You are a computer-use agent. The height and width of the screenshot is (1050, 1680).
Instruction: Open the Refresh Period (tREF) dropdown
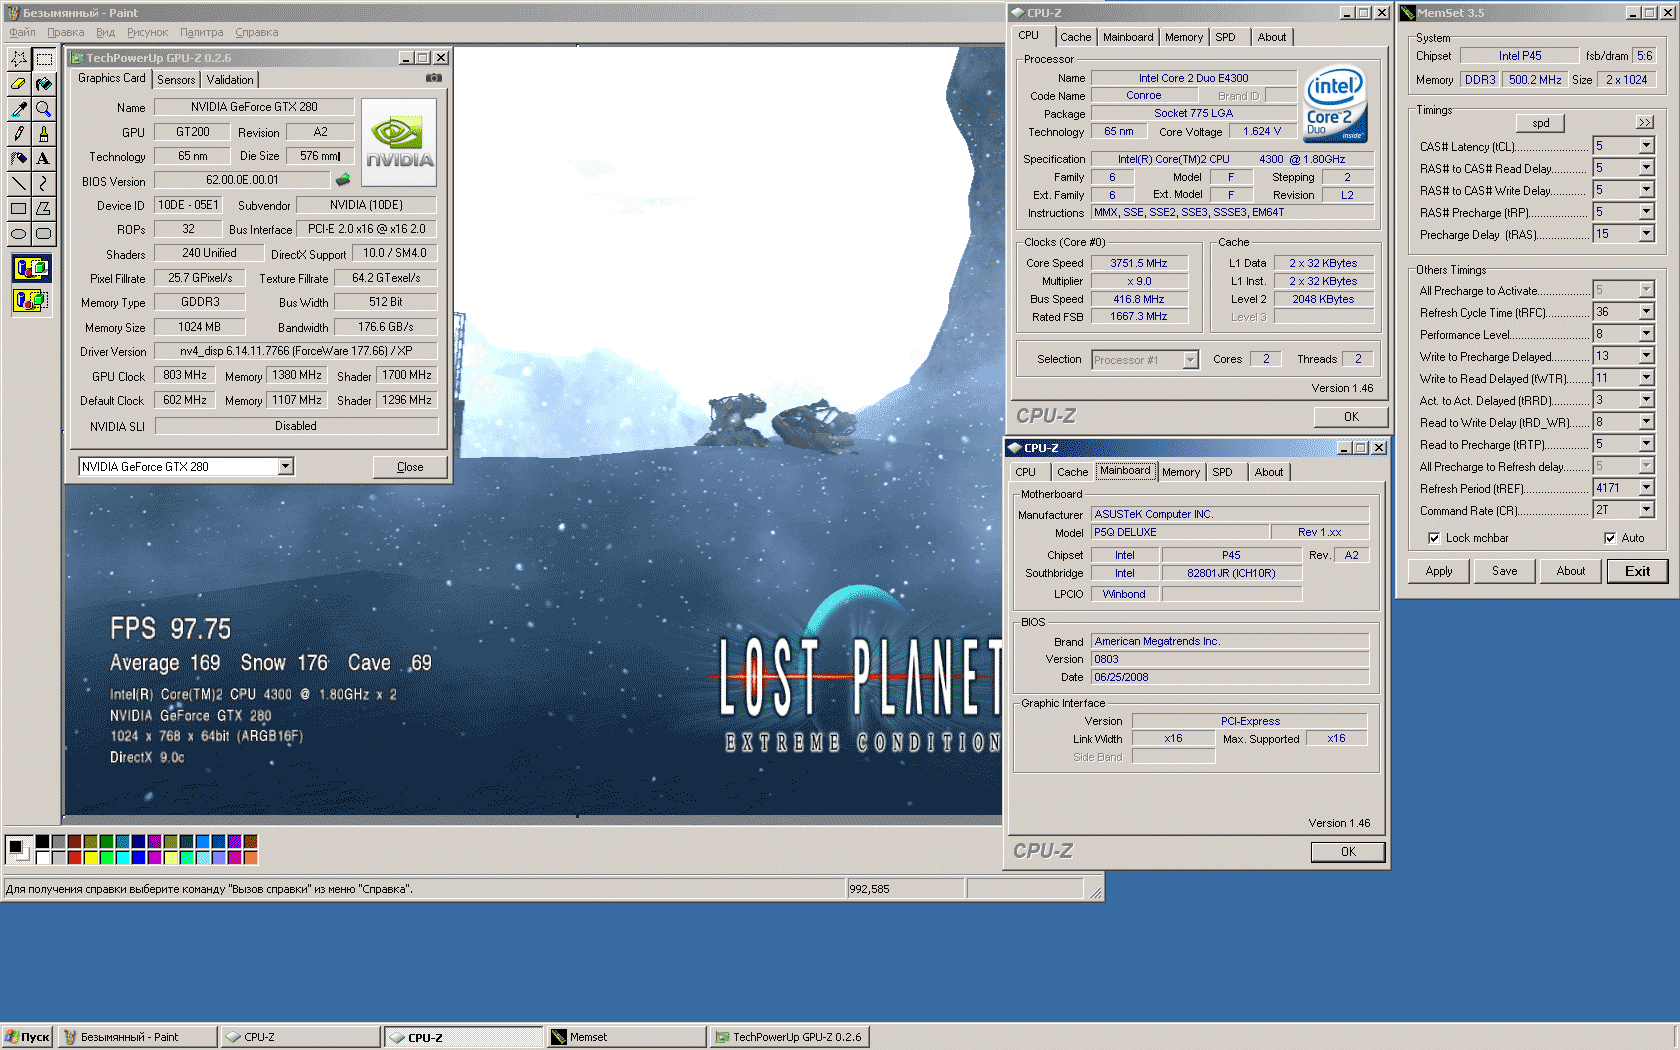[1646, 488]
